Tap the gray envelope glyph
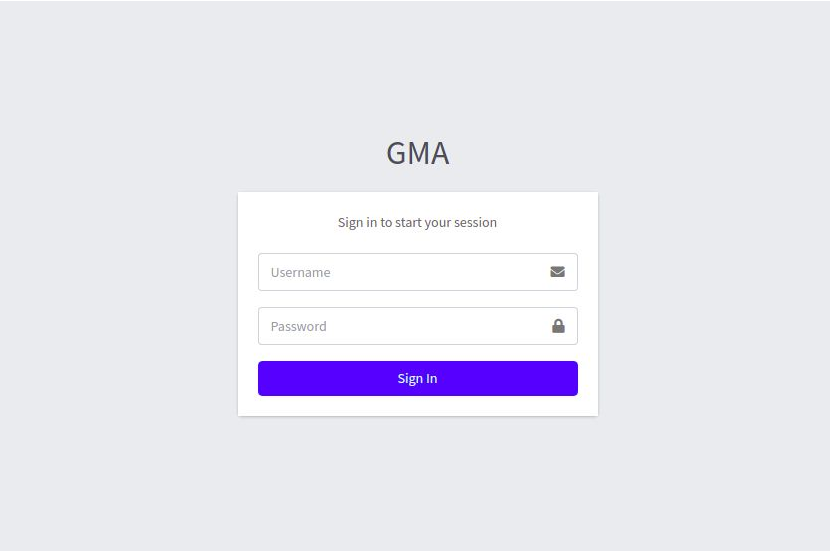 [x=557, y=272]
